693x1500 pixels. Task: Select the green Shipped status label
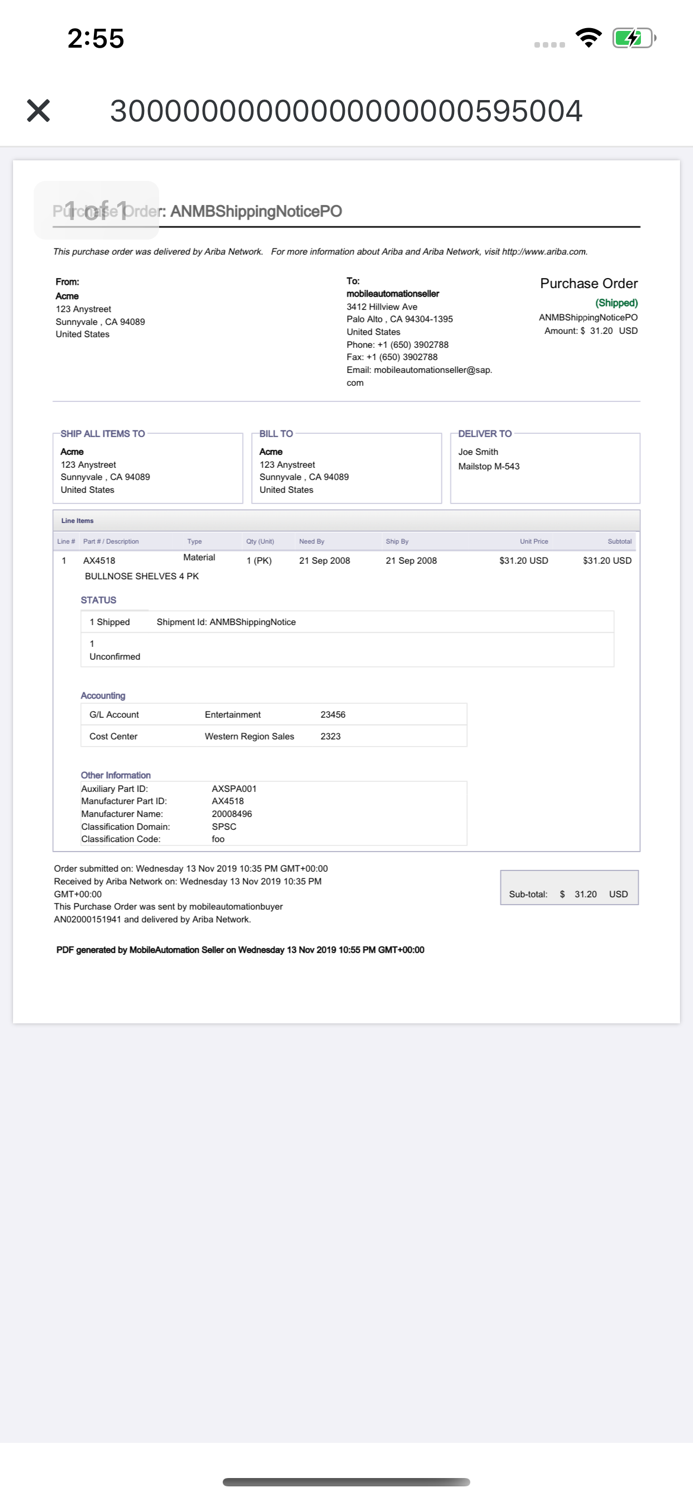616,302
